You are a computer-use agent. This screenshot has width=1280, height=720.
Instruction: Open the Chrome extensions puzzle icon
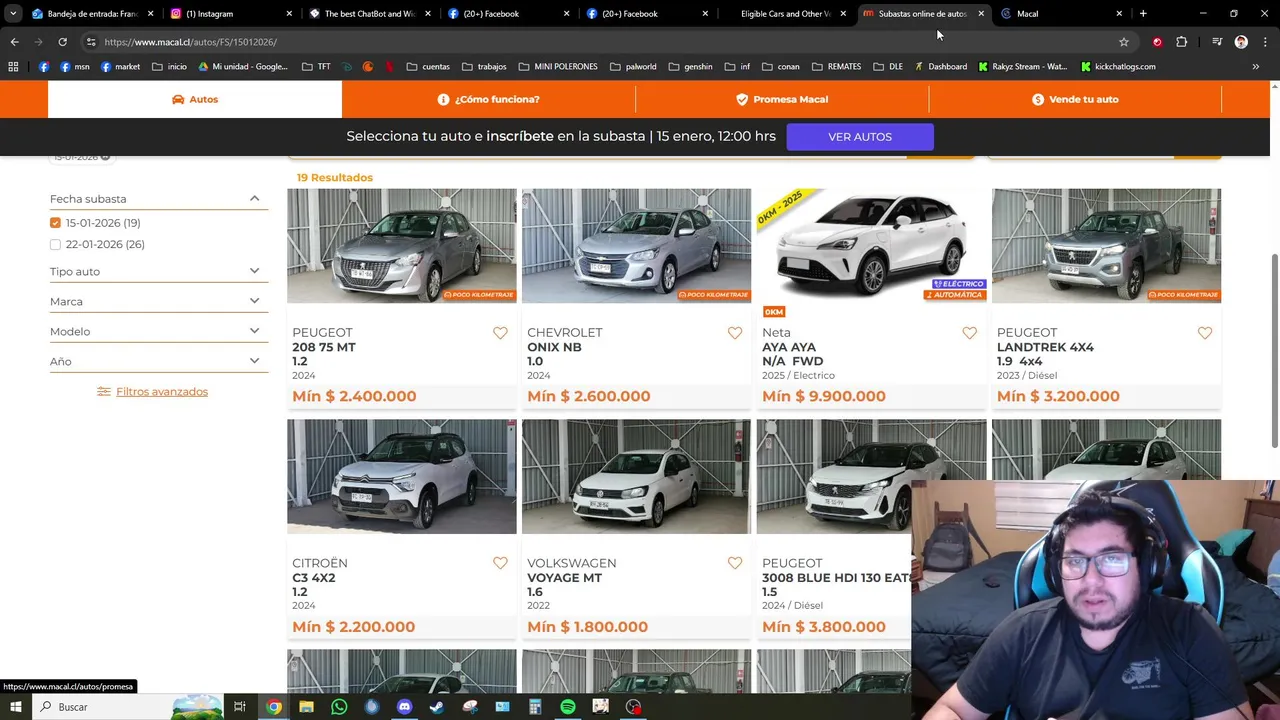click(x=1182, y=42)
